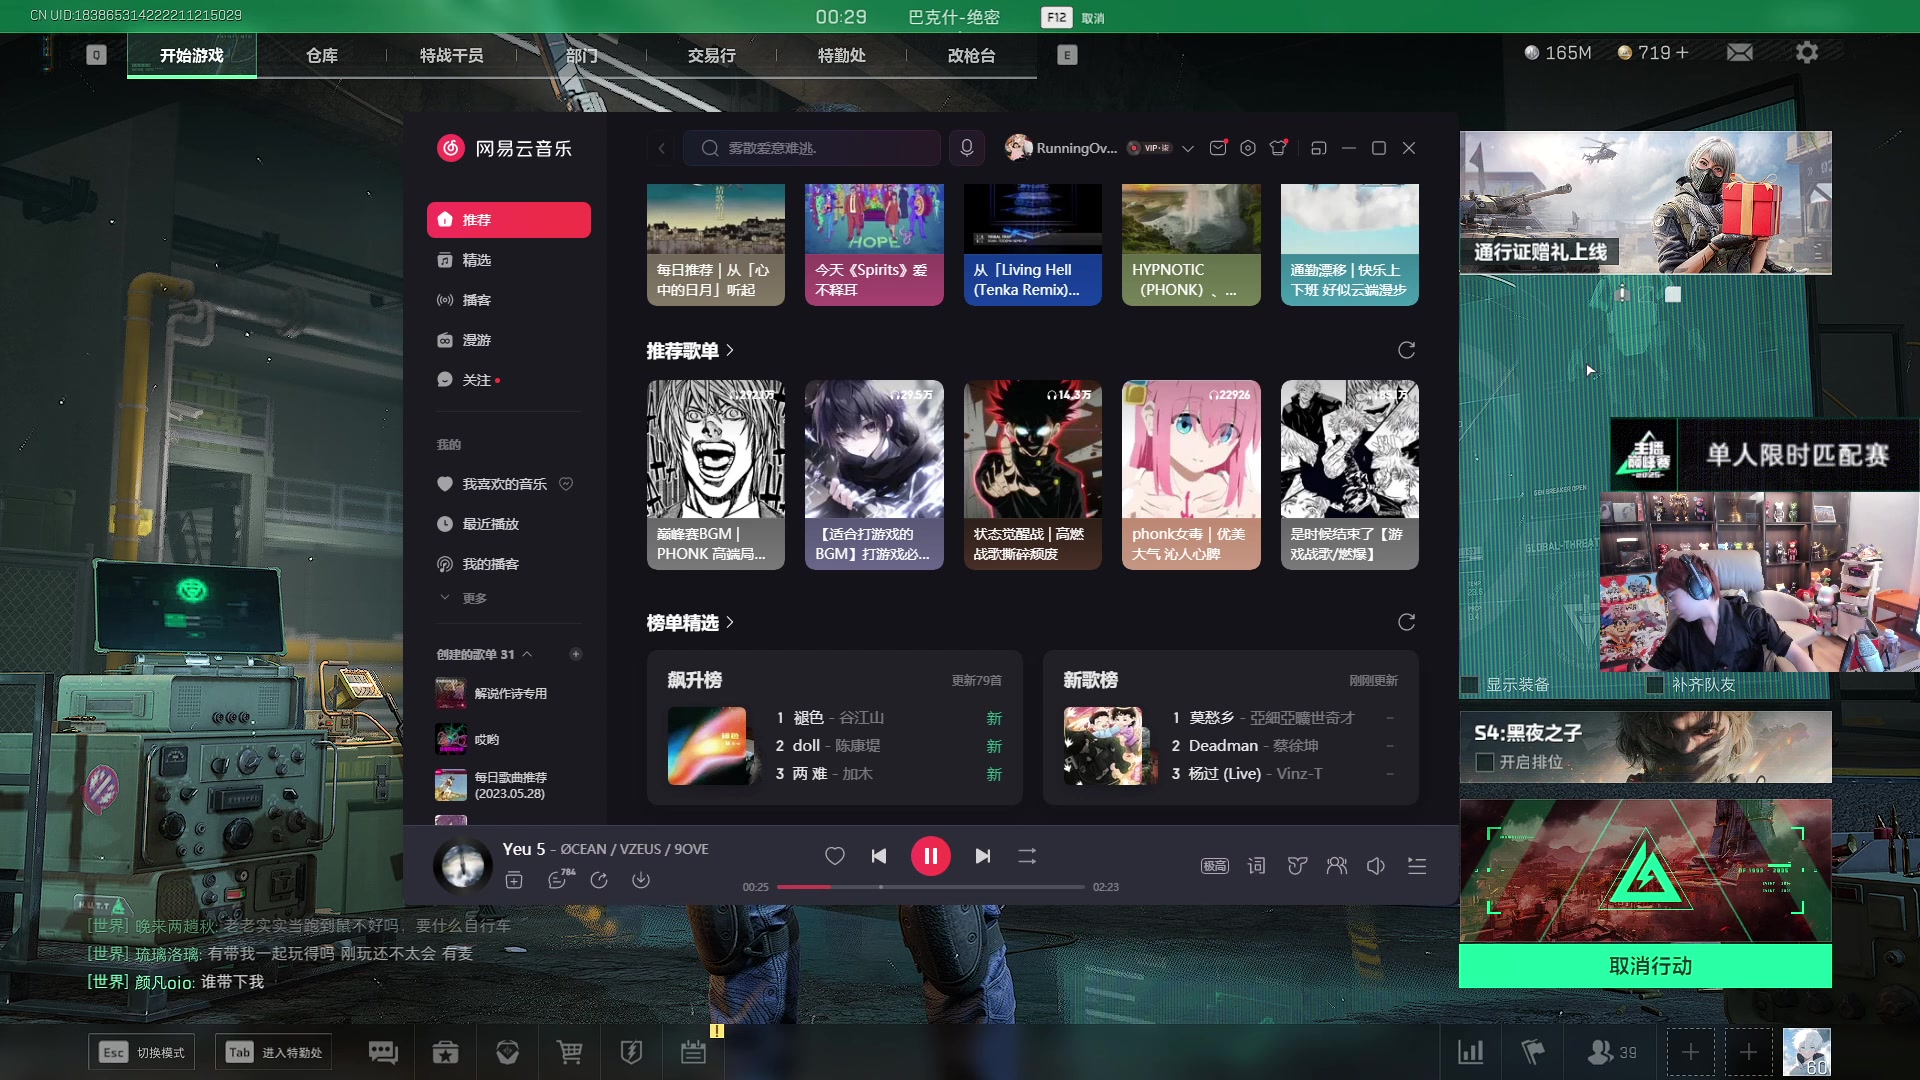The width and height of the screenshot is (1920, 1080).
Task: Open lyrics with the 词 icon
Action: pyautogui.click(x=1256, y=866)
